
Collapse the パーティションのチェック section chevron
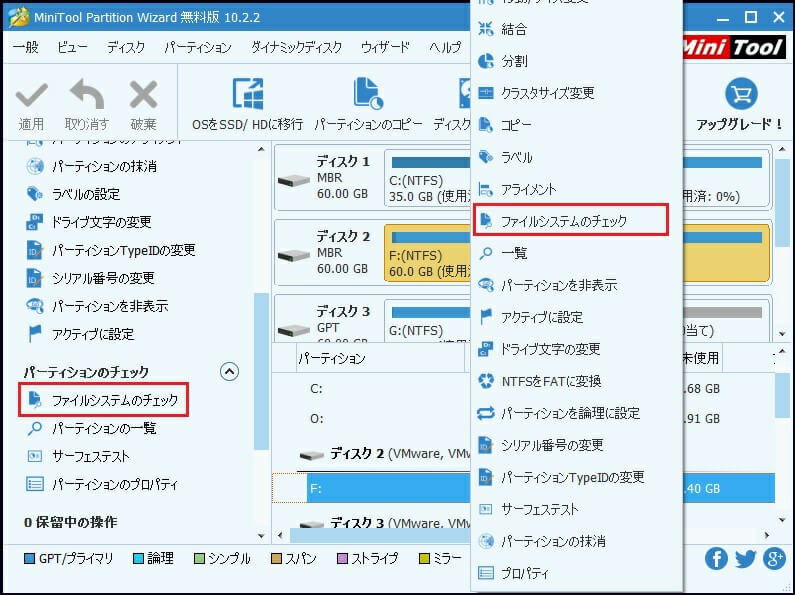pos(229,371)
